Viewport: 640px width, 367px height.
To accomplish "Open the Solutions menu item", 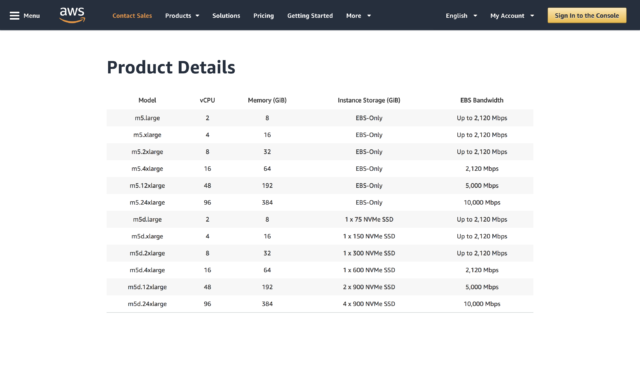I will click(x=226, y=16).
